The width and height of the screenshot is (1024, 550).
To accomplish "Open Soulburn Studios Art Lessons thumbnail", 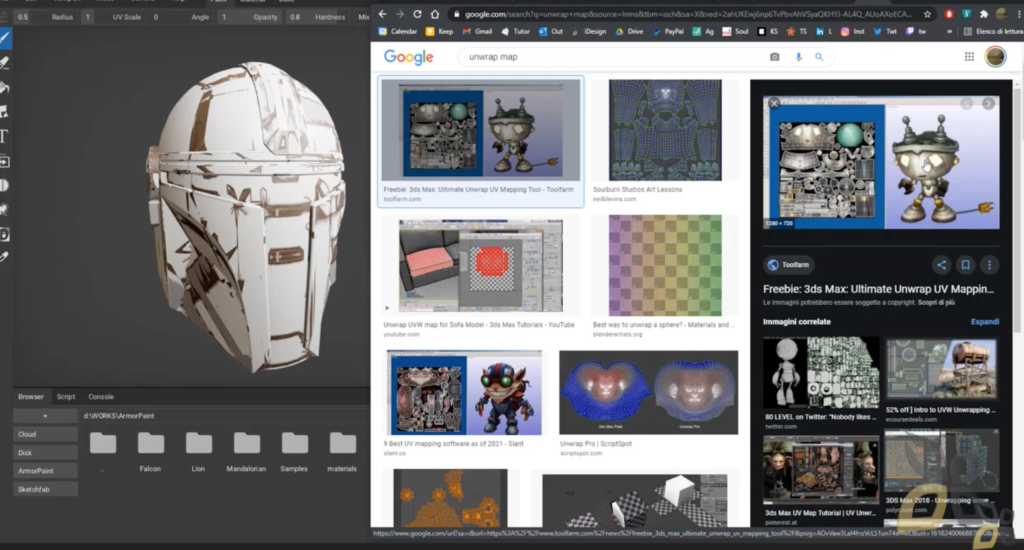I will click(665, 130).
